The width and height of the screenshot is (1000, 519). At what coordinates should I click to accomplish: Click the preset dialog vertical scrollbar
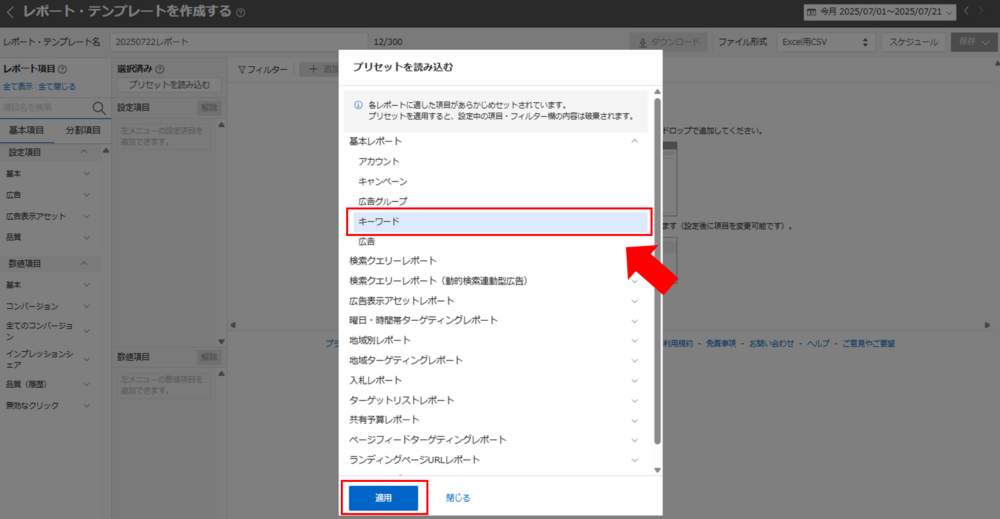click(x=658, y=271)
